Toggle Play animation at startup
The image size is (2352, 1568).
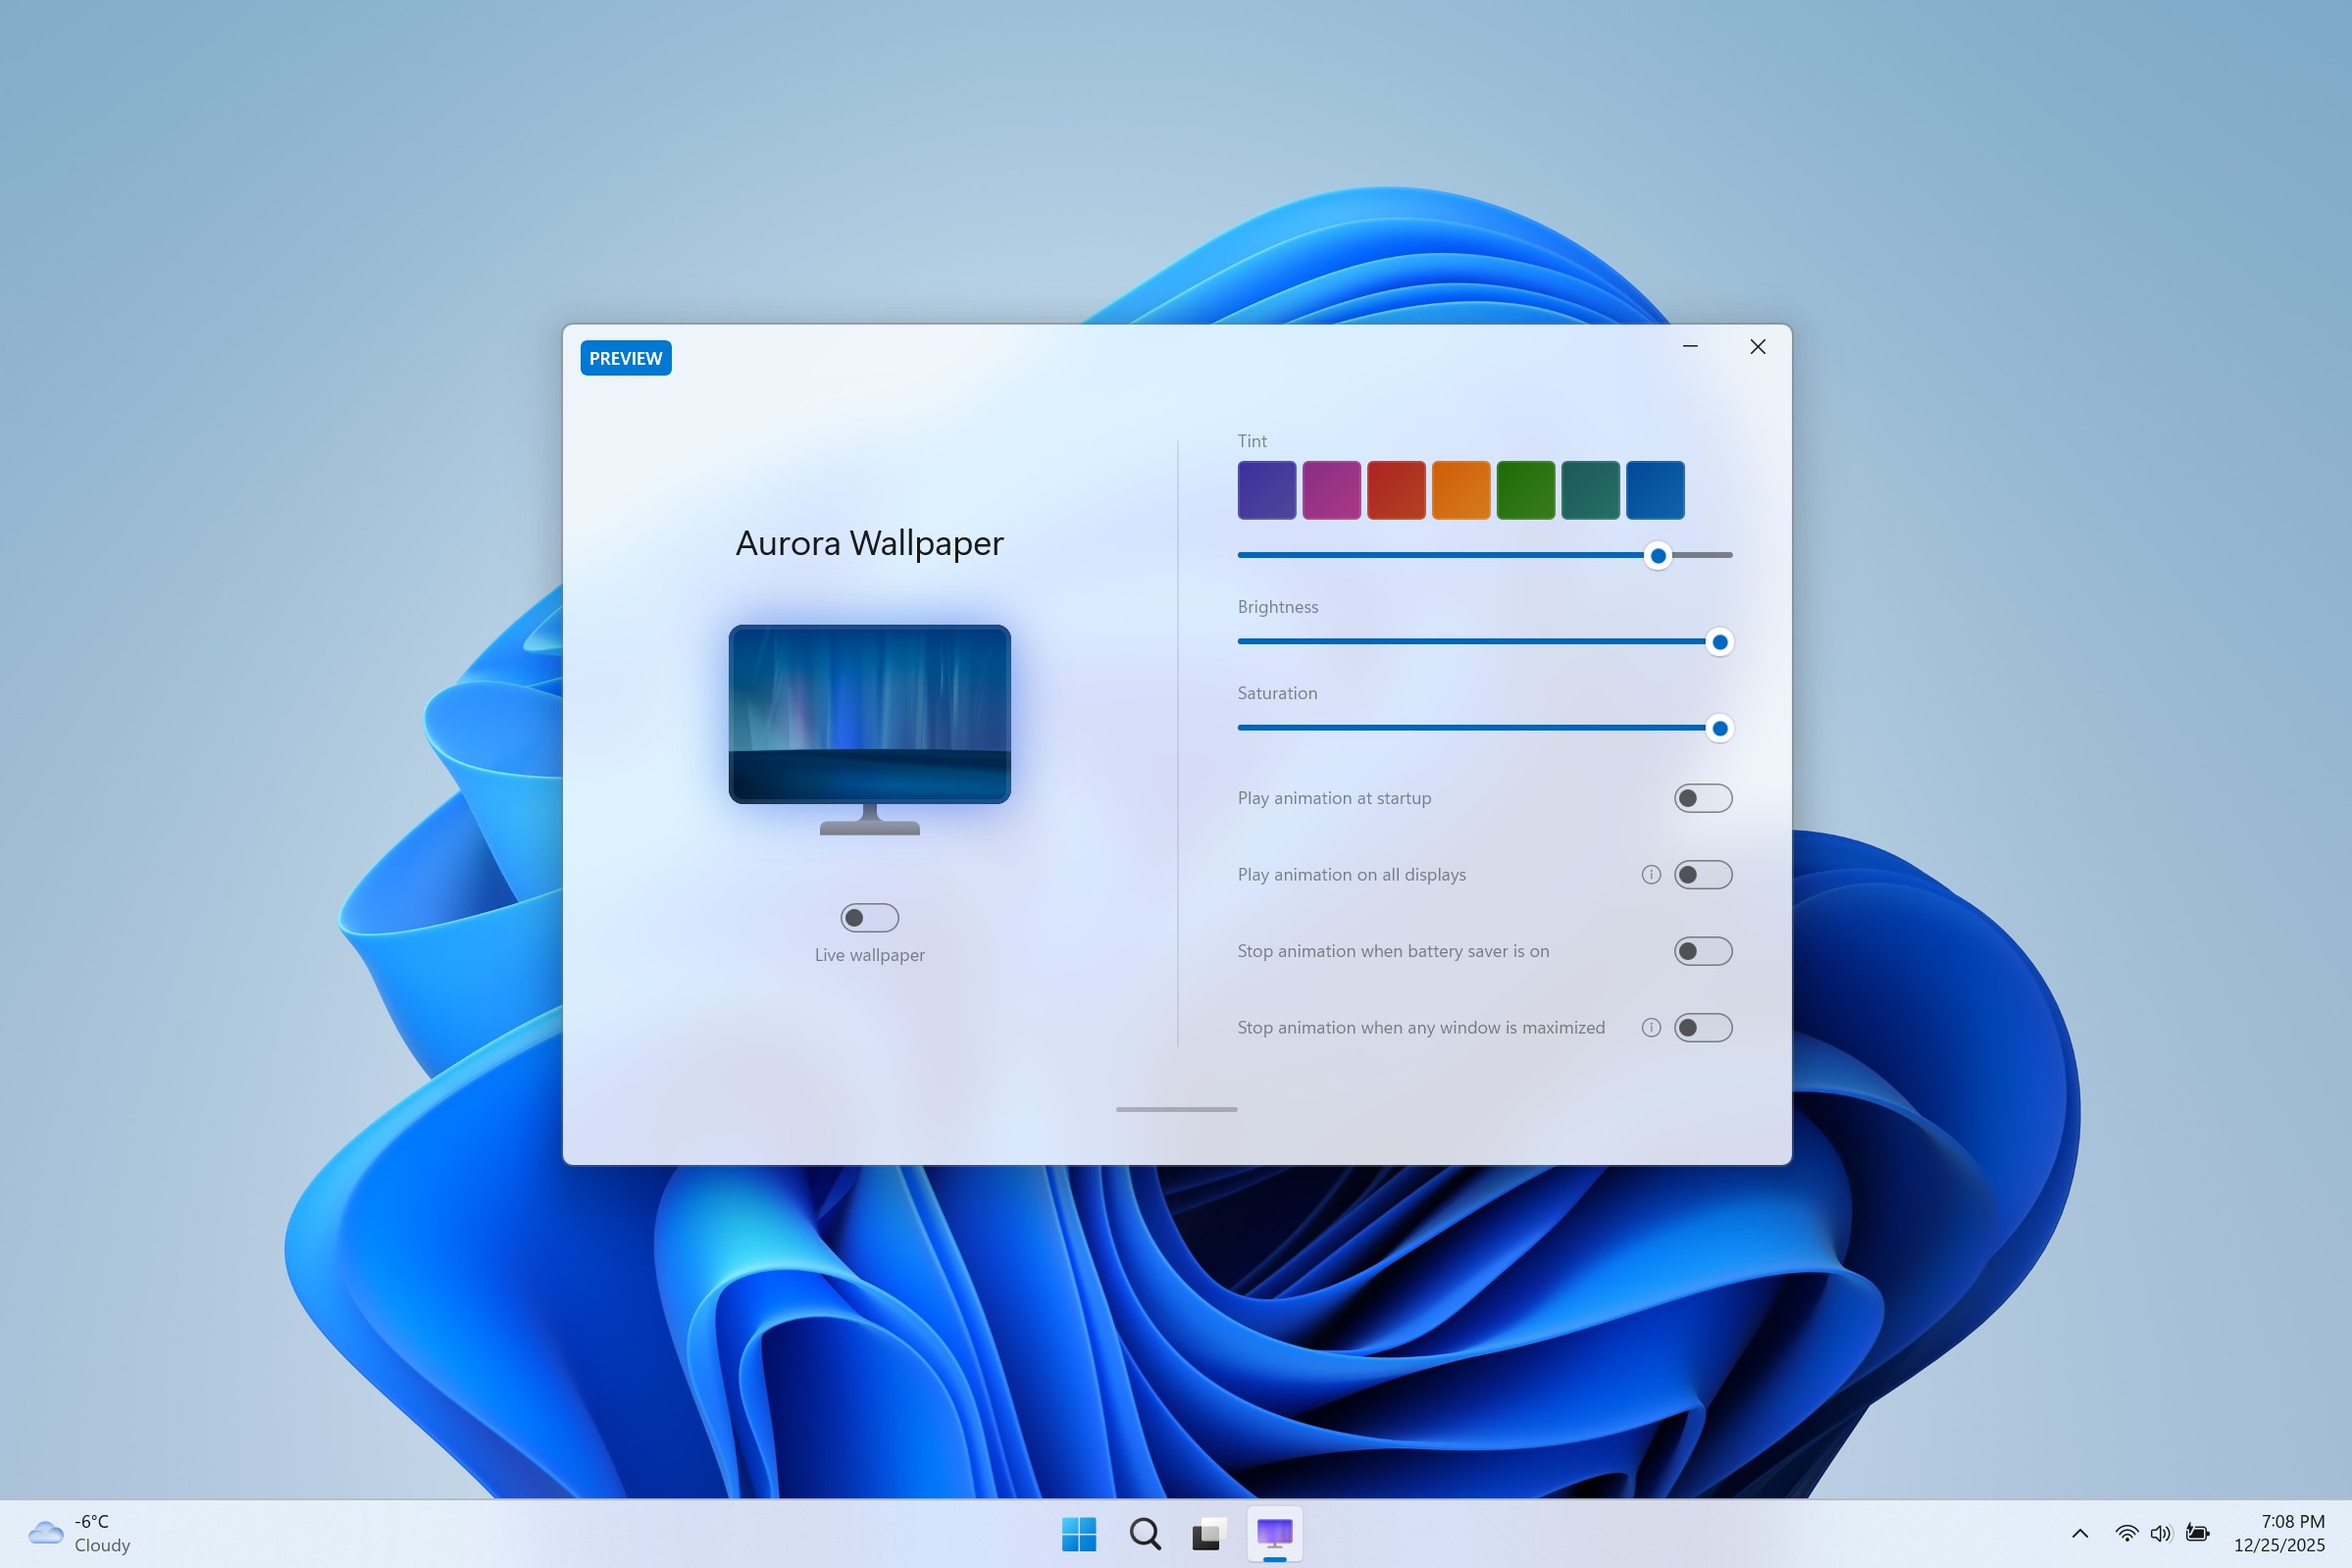coord(1702,799)
